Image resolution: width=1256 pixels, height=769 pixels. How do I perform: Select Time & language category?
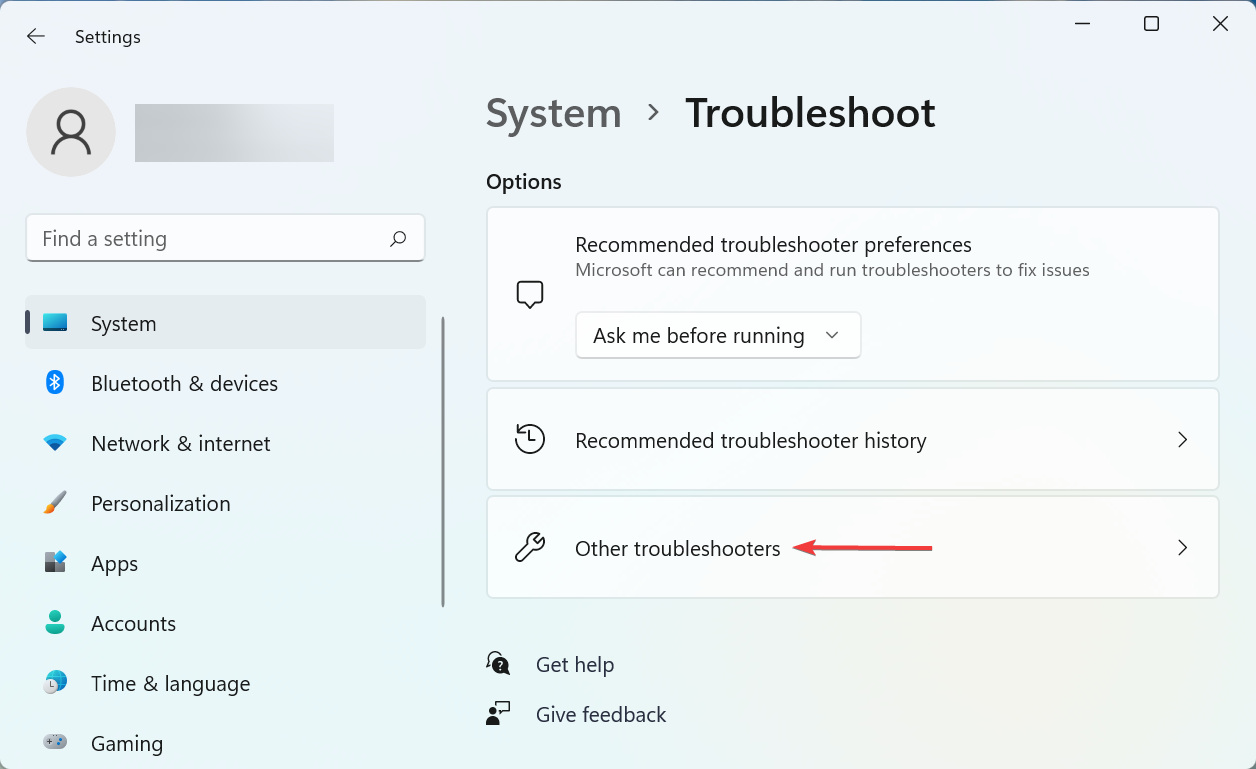[x=226, y=683]
